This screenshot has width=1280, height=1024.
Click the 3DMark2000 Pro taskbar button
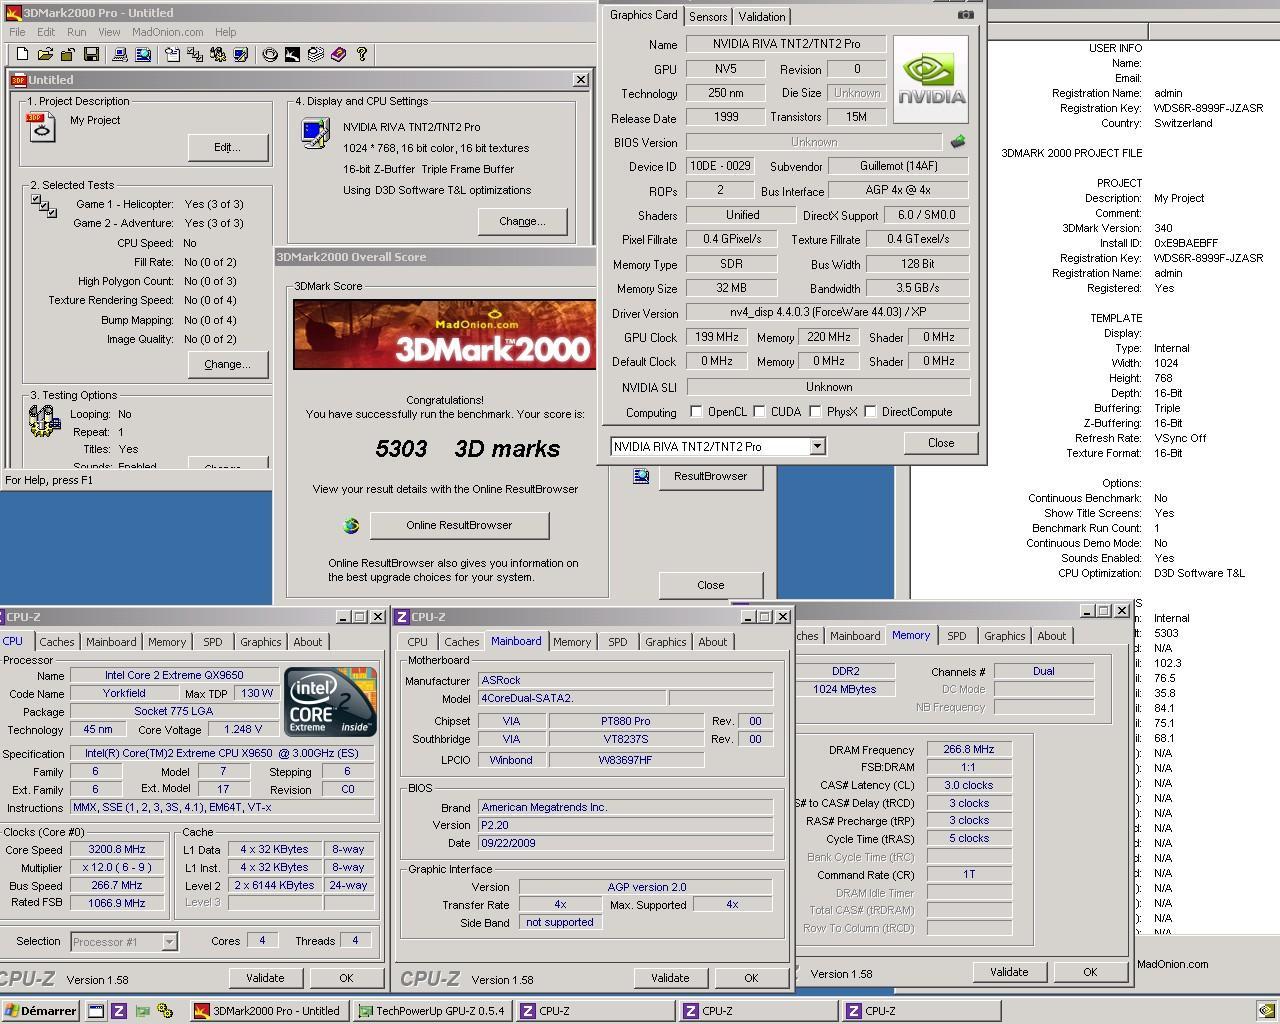270,1011
